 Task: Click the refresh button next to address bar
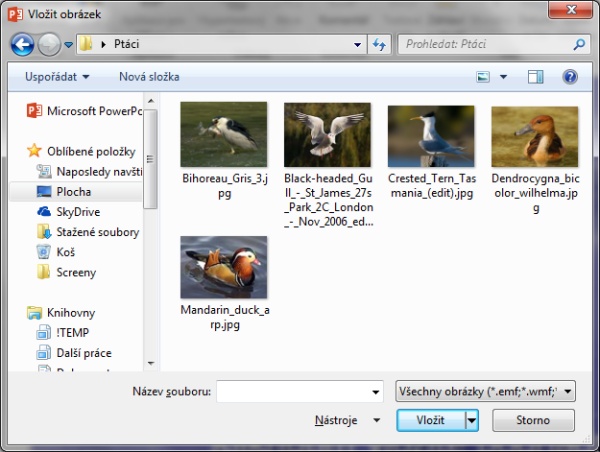tap(379, 45)
